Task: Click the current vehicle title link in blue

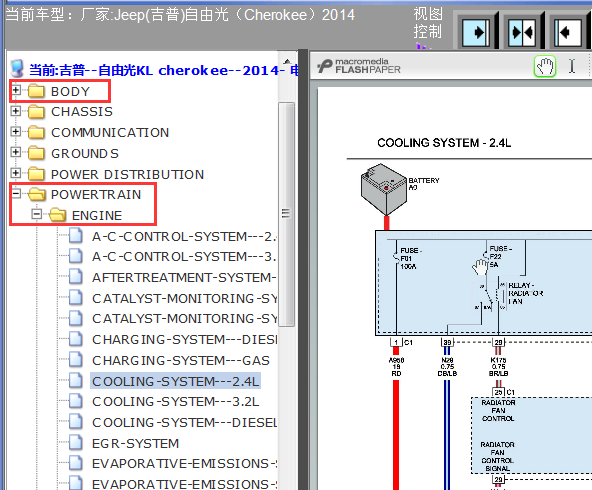Action: (x=163, y=71)
